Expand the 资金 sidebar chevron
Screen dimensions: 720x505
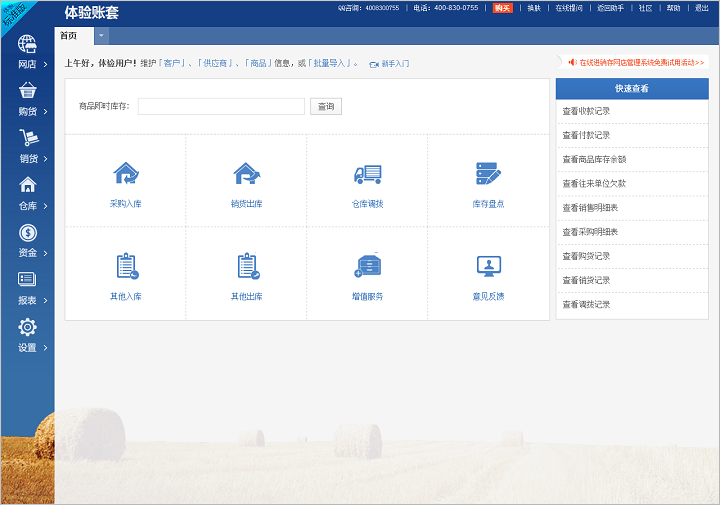(45, 253)
